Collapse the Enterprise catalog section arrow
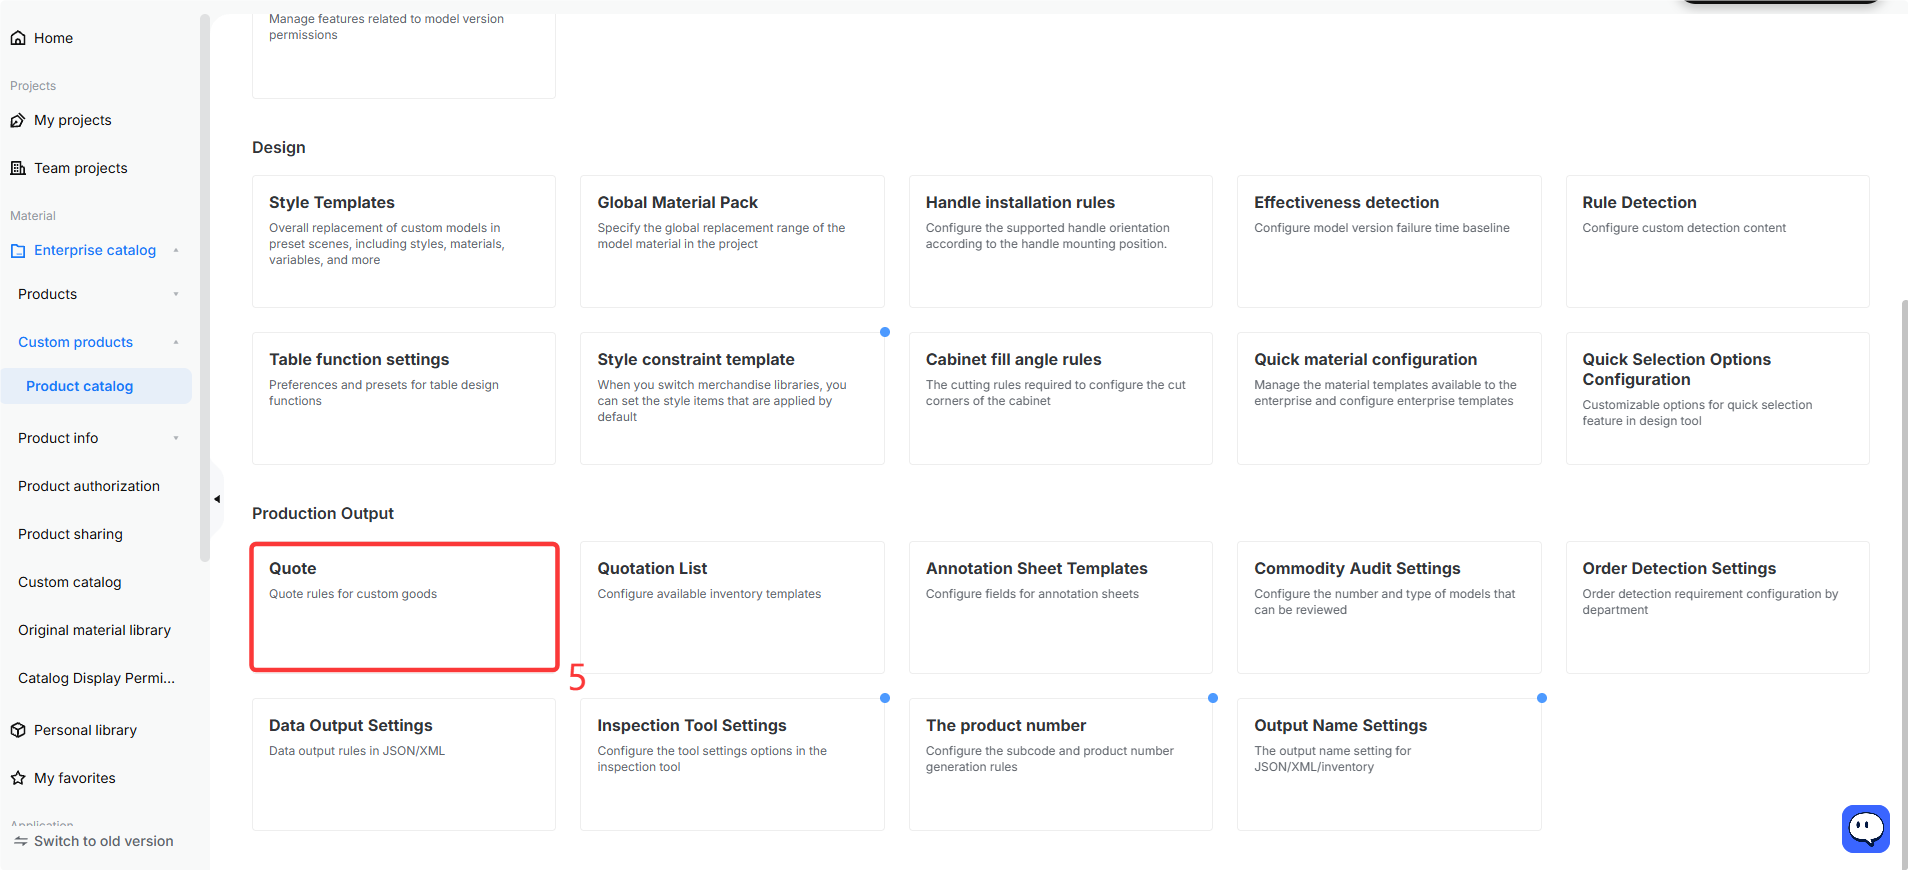The height and width of the screenshot is (870, 1908). [176, 250]
